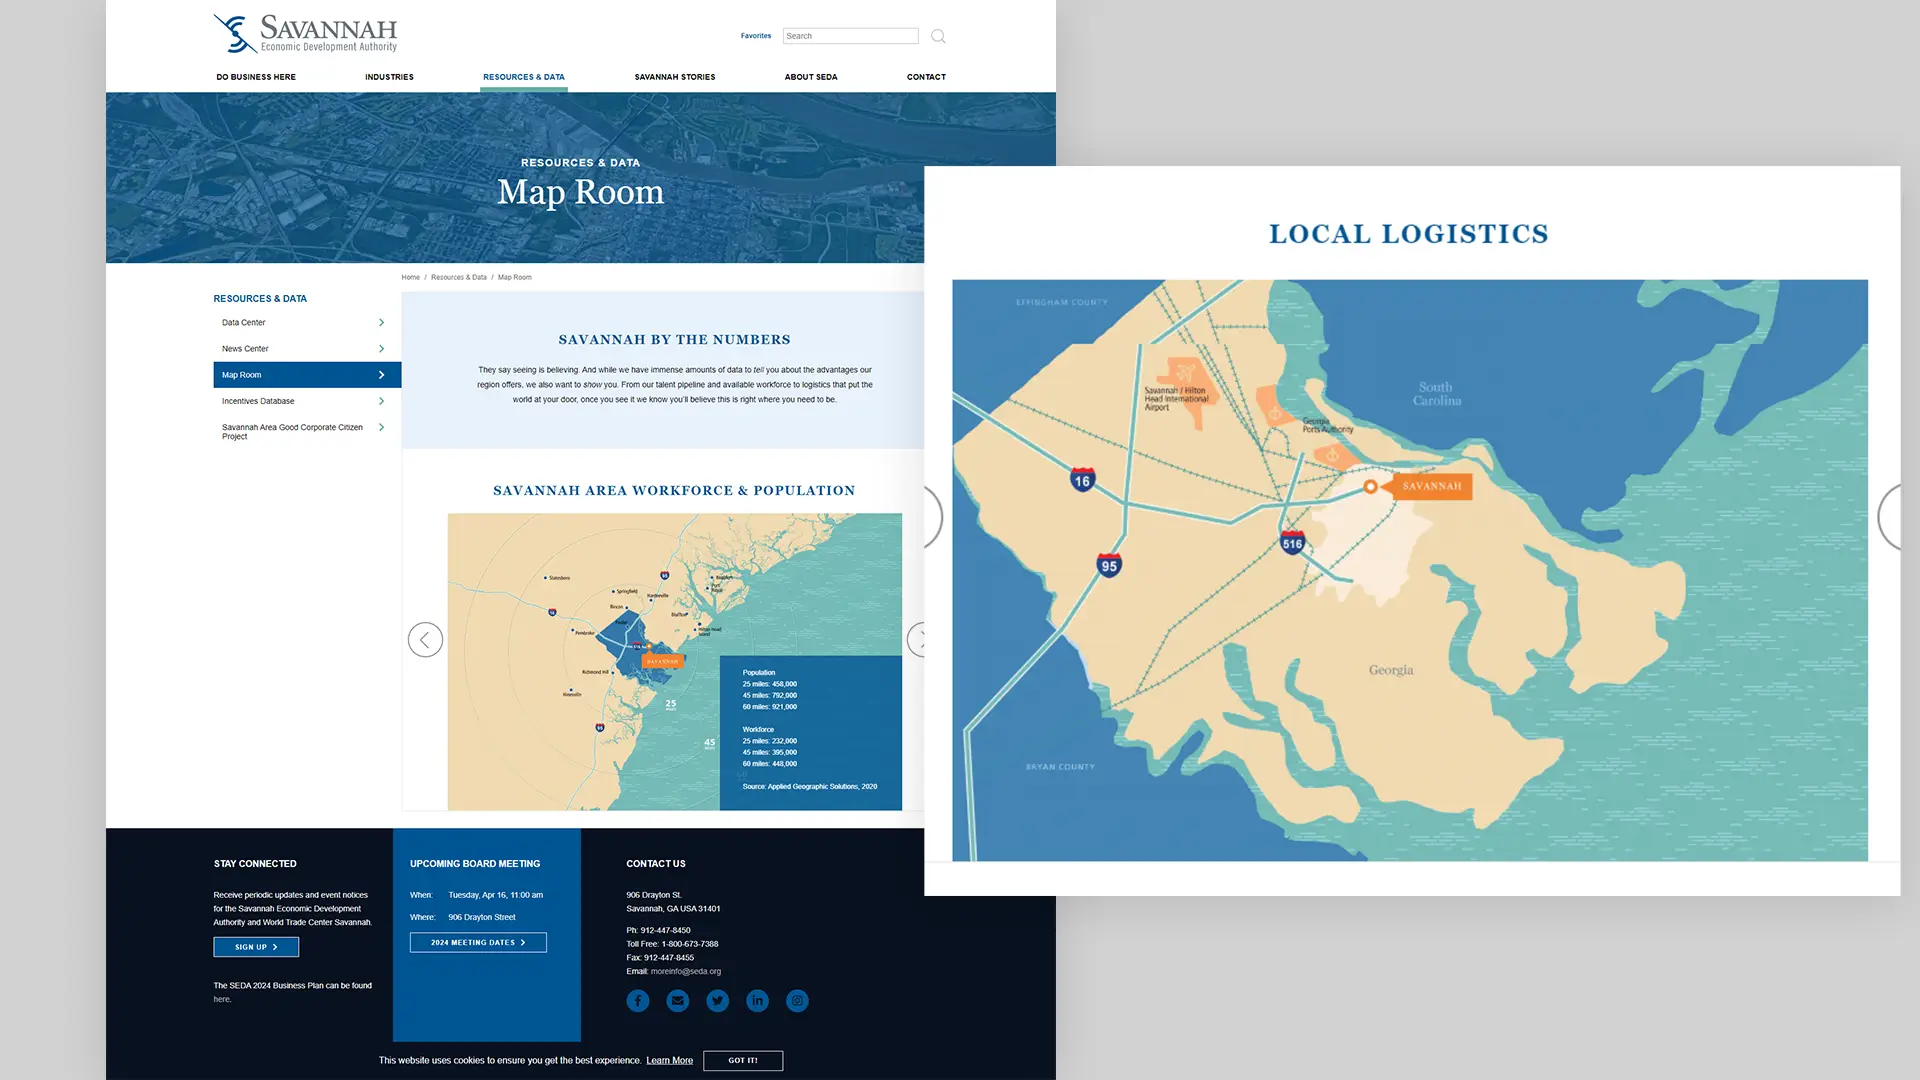The width and height of the screenshot is (1920, 1080).
Task: Click the Savannah Economic Development Authority logo
Action: pyautogui.click(x=305, y=33)
